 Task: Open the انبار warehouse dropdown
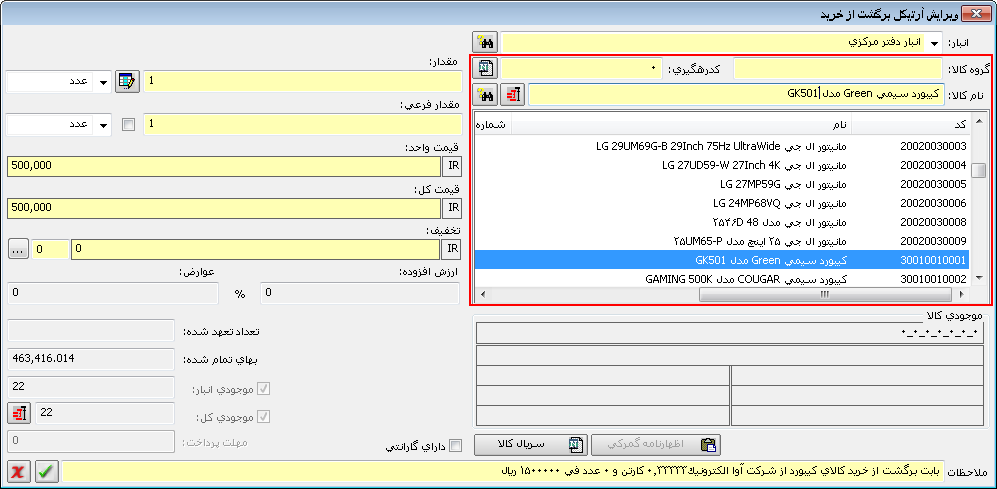[x=934, y=43]
